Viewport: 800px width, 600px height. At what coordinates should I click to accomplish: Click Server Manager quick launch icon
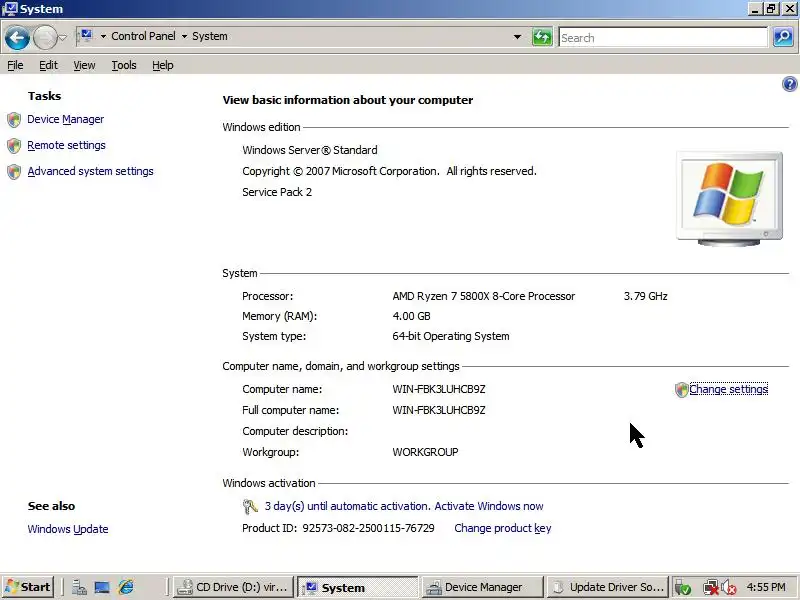79,587
